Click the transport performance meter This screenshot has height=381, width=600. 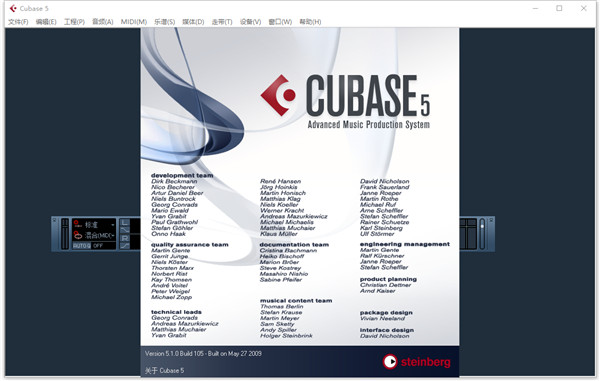point(65,233)
